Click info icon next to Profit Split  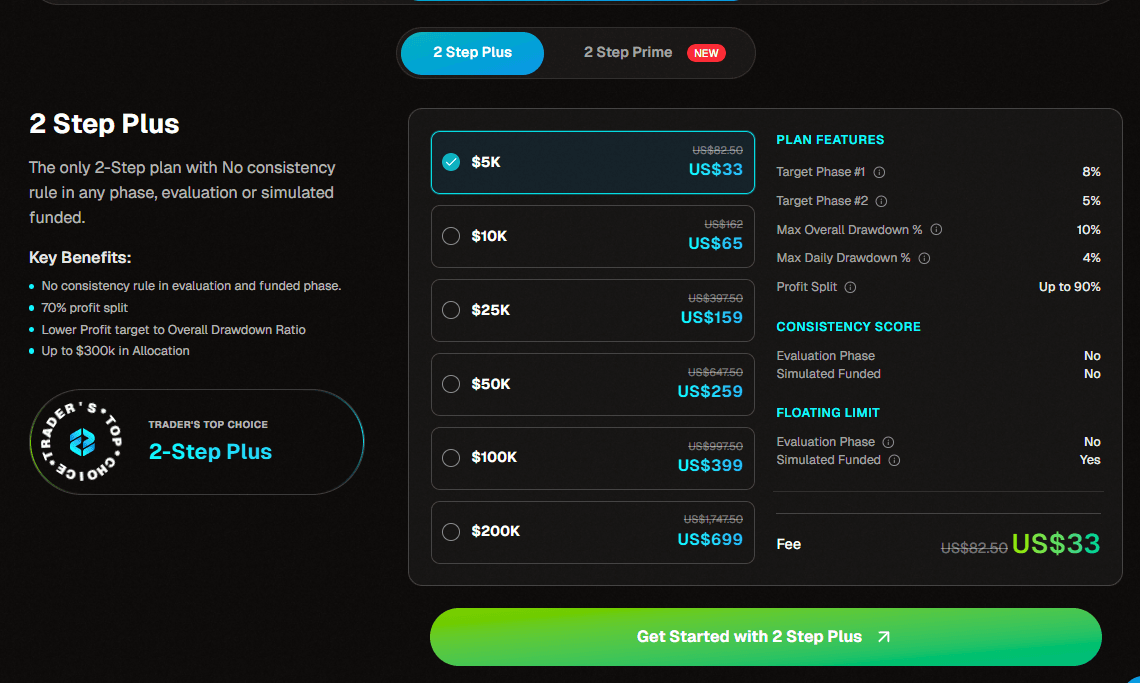click(x=850, y=287)
